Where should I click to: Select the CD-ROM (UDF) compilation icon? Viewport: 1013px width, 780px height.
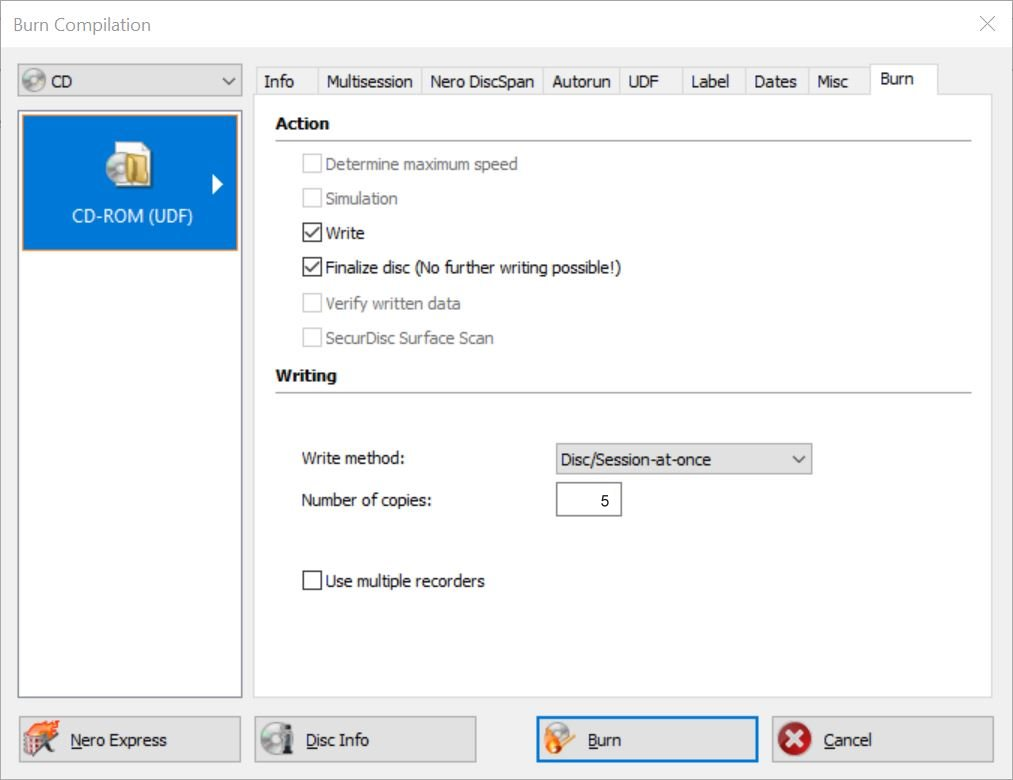tap(129, 166)
